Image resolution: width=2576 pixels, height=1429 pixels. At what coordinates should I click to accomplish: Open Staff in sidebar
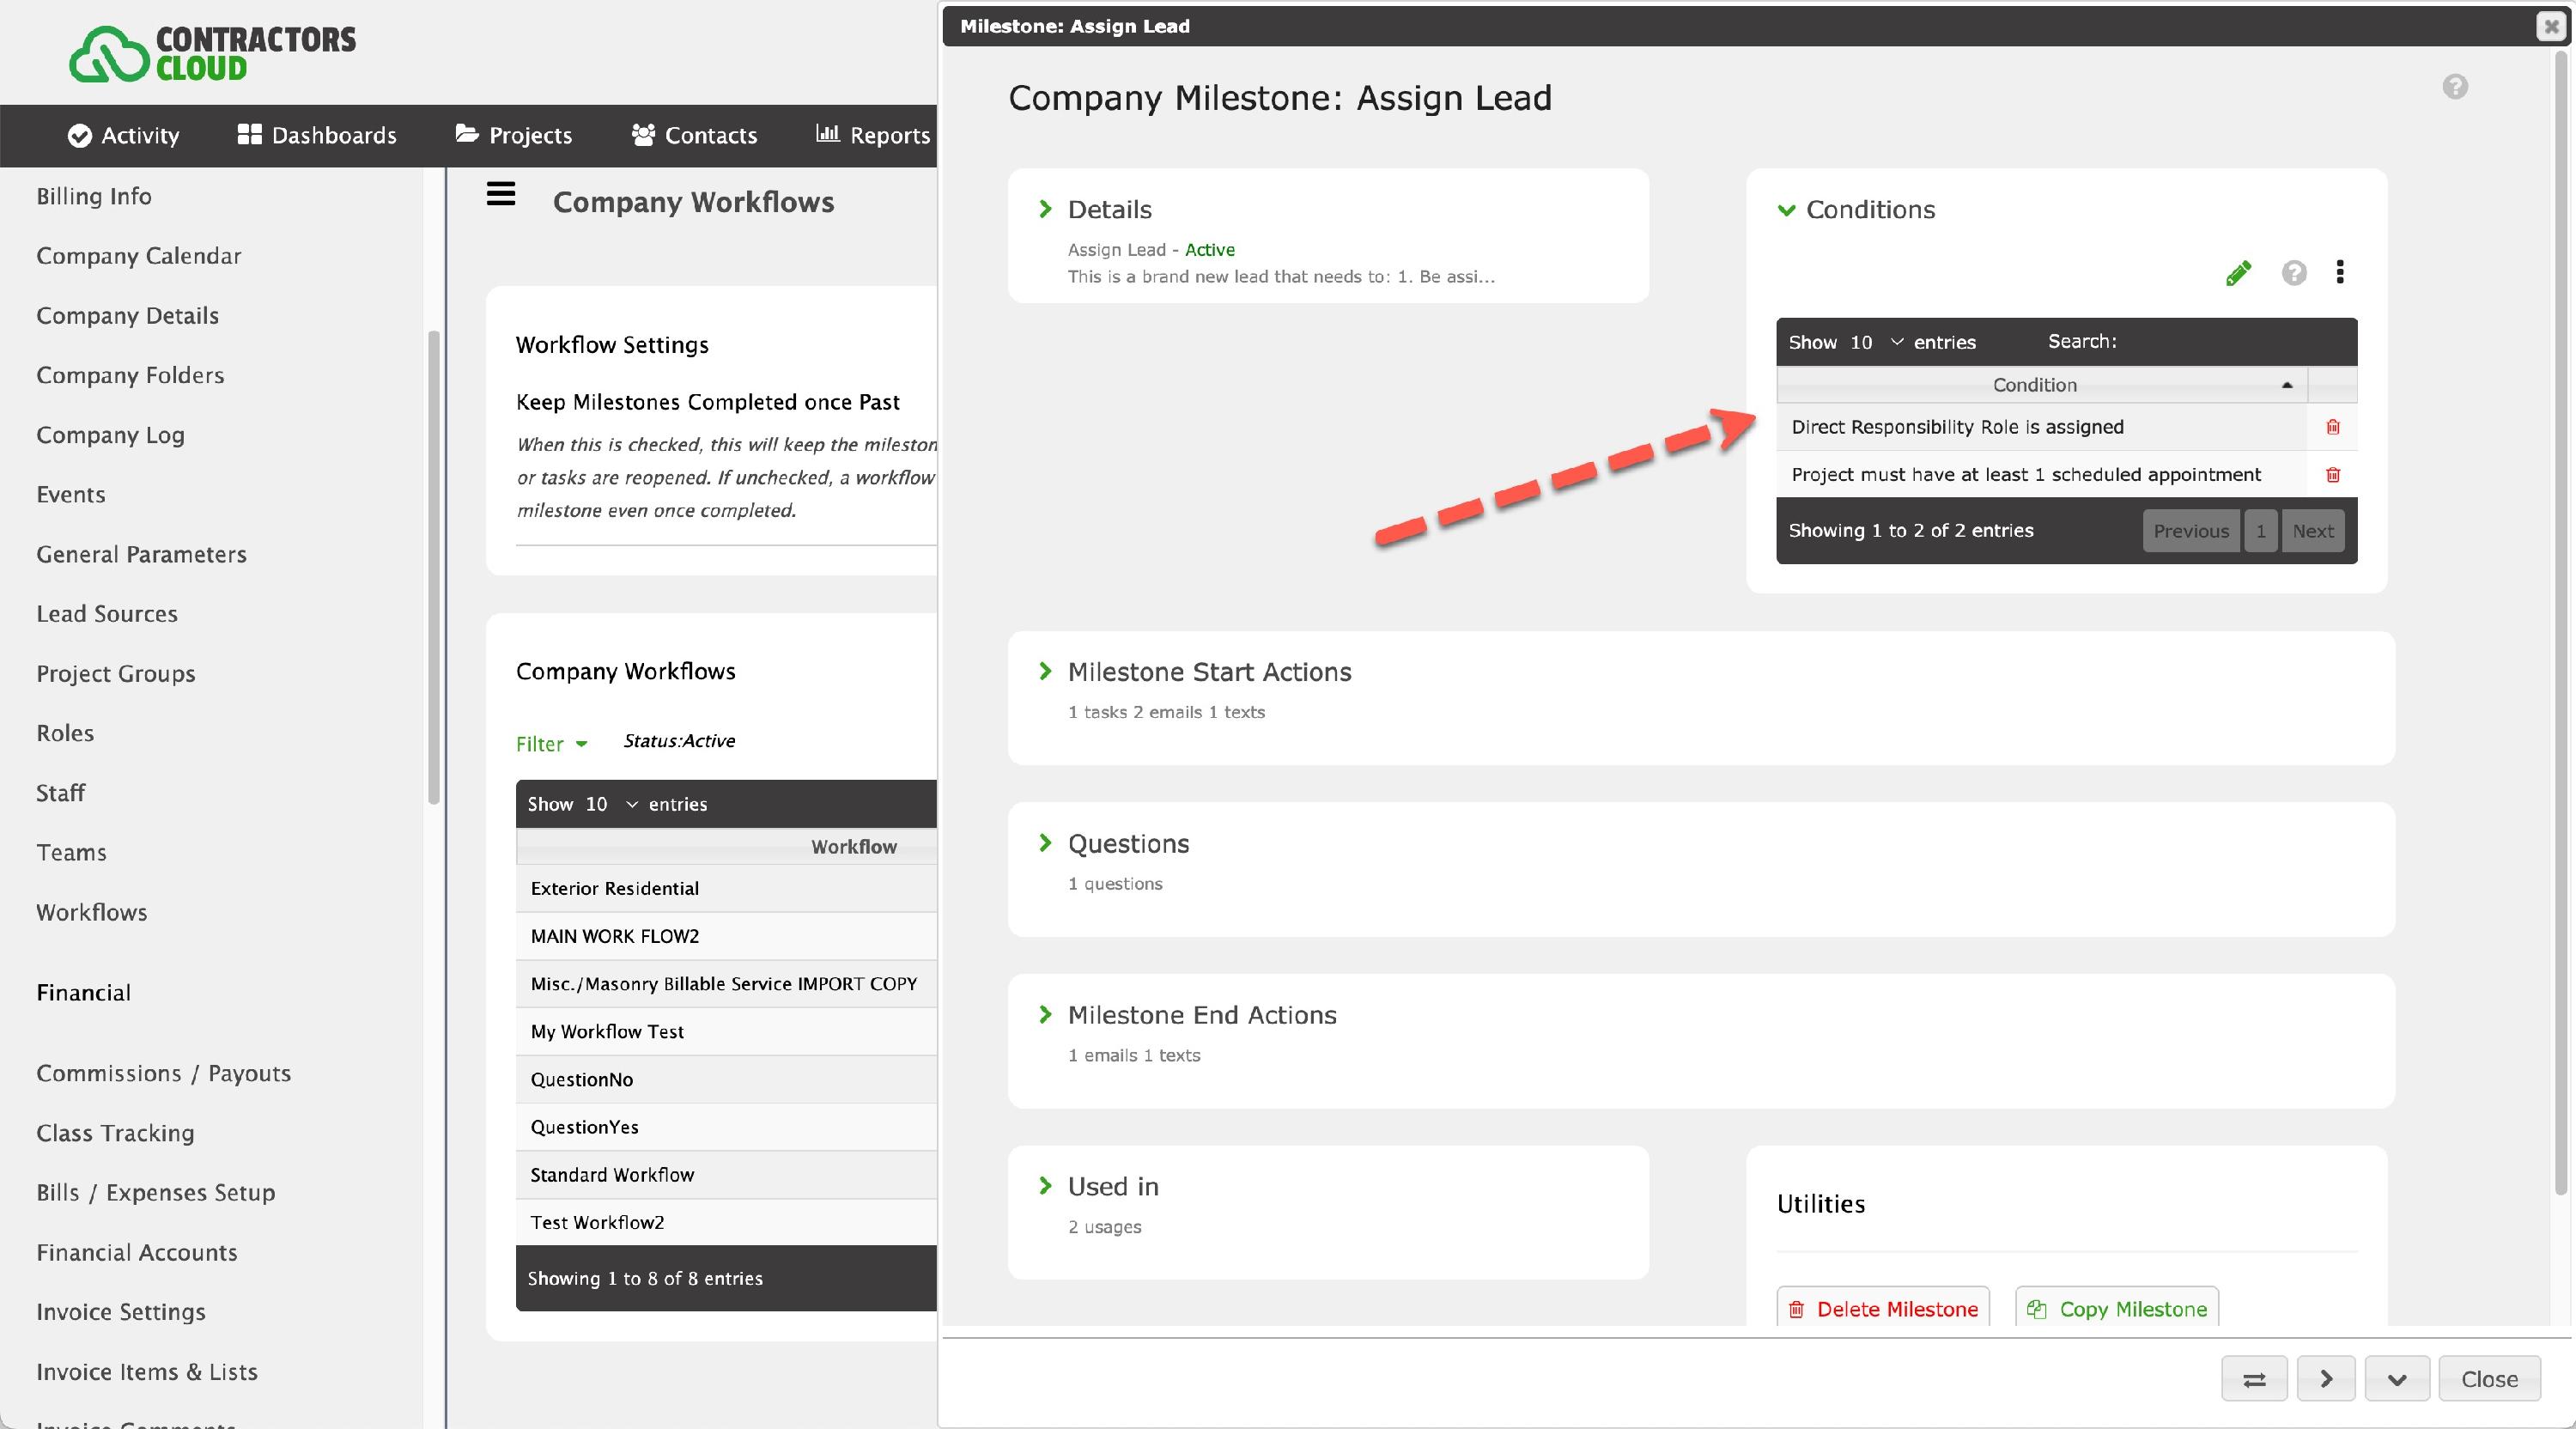(60, 793)
